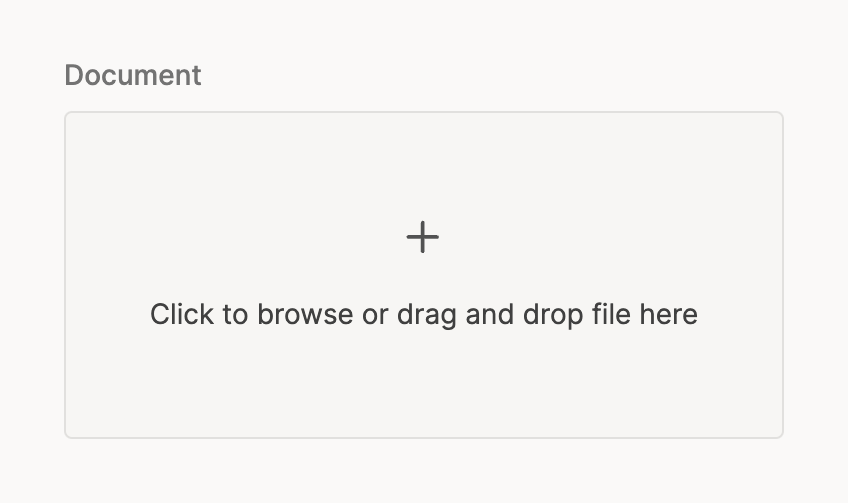Hit the plus symbol in the Document dropzone
This screenshot has height=503, width=848.
pyautogui.click(x=423, y=237)
